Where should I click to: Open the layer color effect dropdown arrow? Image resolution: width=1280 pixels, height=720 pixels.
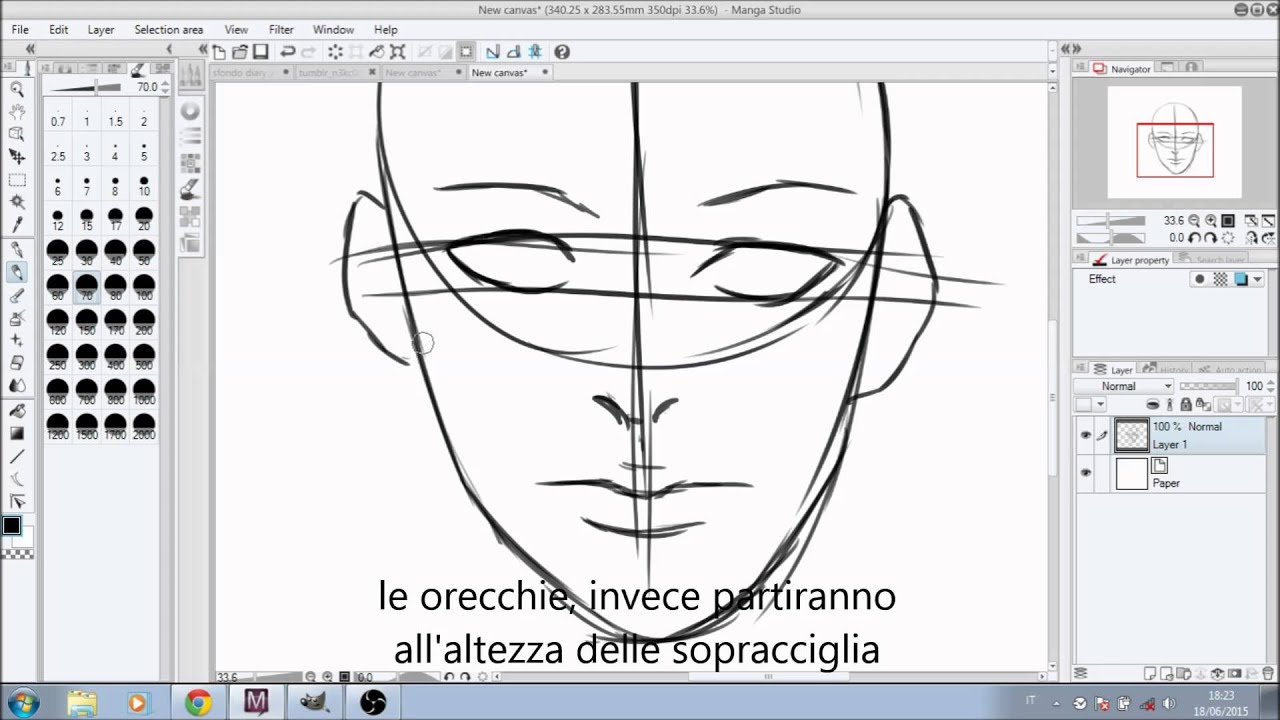tap(1257, 280)
